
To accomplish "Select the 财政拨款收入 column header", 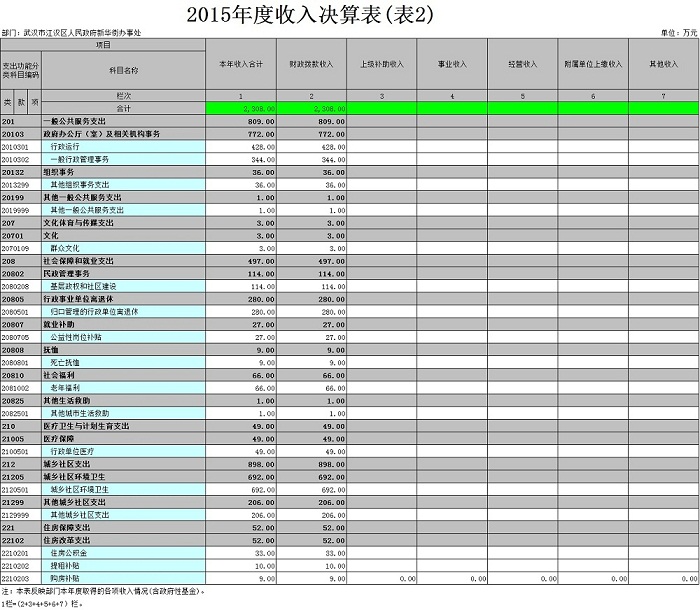I will (310, 64).
